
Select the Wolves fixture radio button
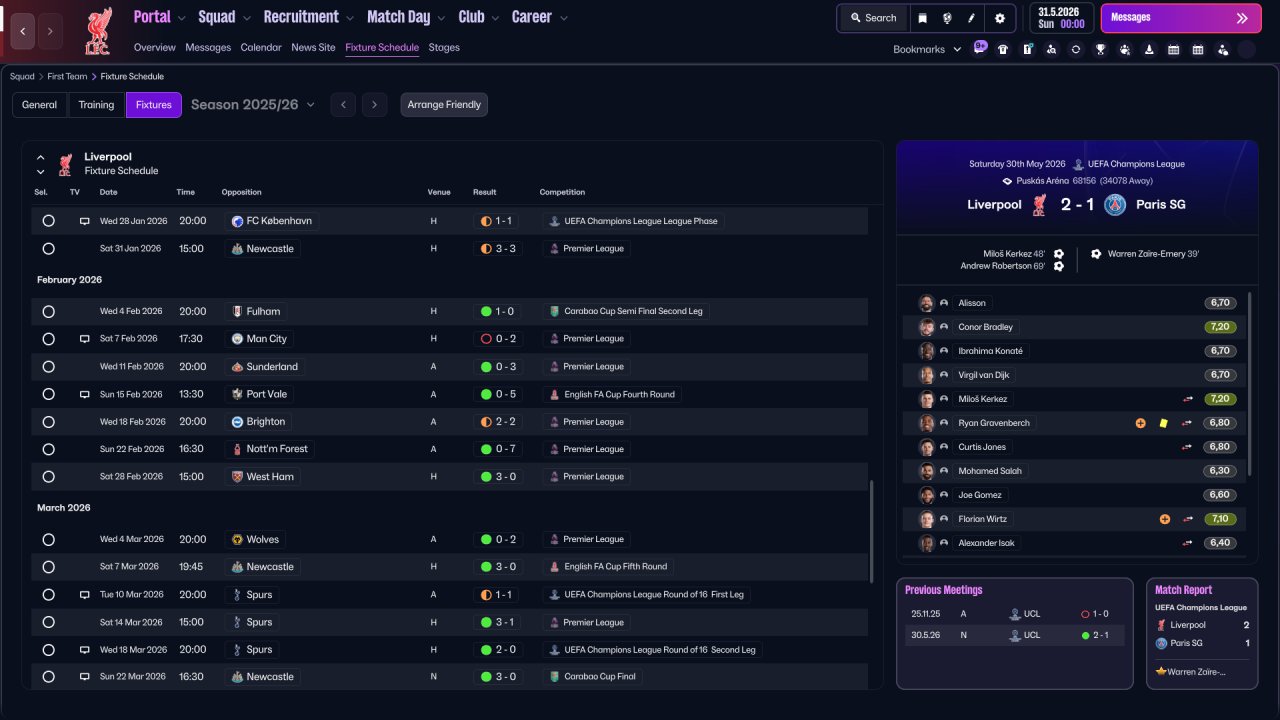tap(48, 539)
